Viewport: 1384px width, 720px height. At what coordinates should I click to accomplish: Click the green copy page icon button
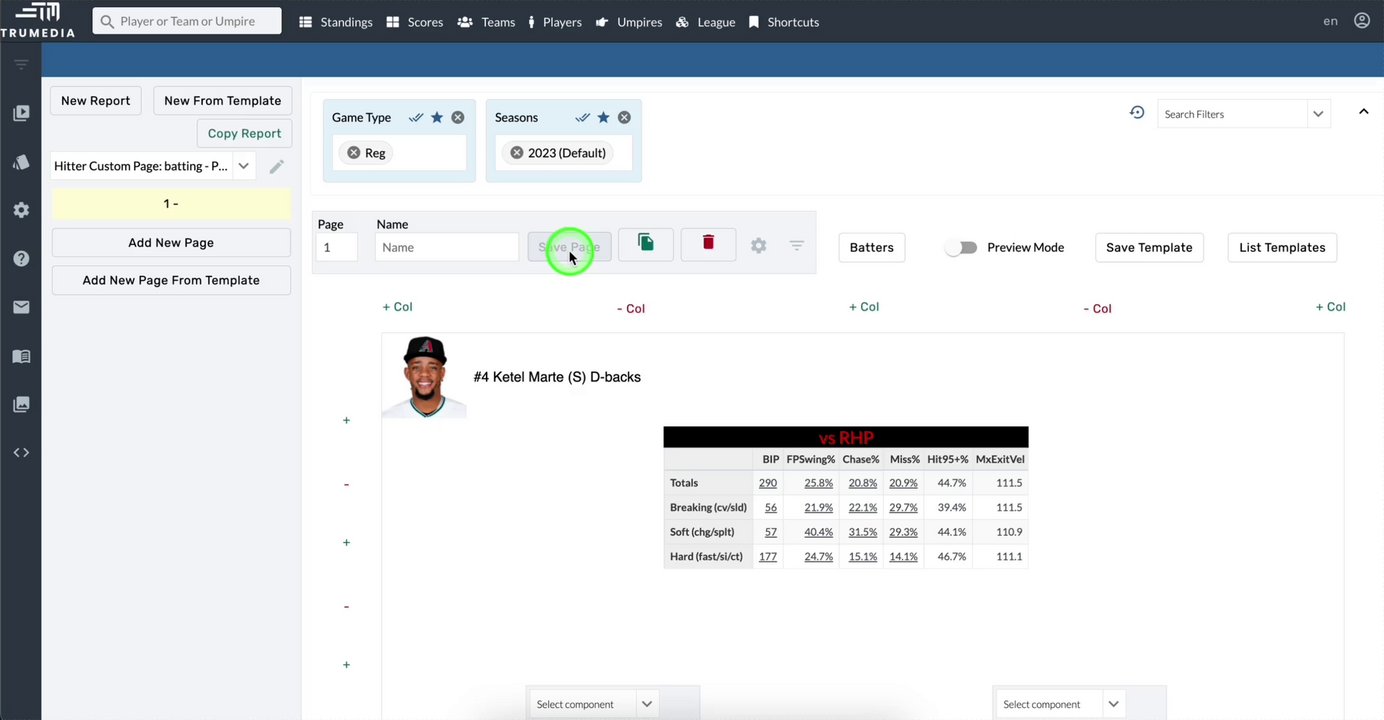coord(646,244)
